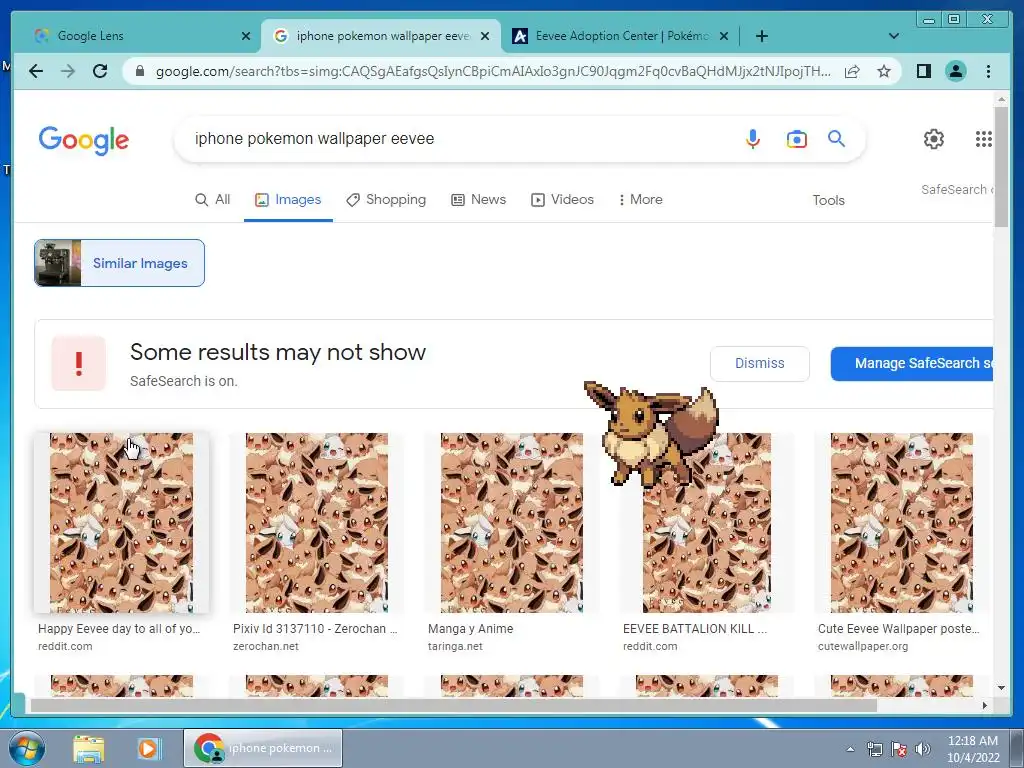
Task: Launch Windows Media Player from taskbar
Action: (149, 748)
